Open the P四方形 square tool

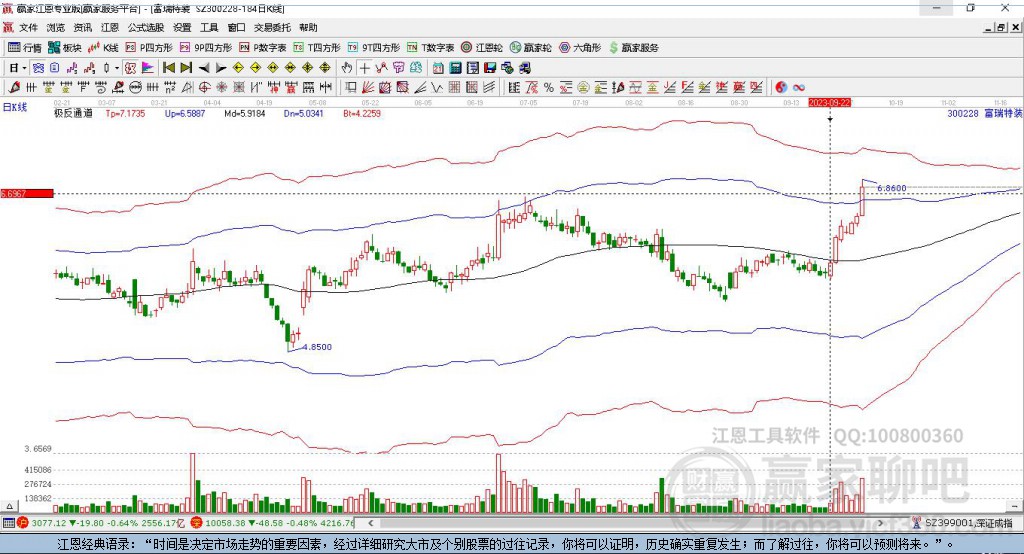point(149,48)
